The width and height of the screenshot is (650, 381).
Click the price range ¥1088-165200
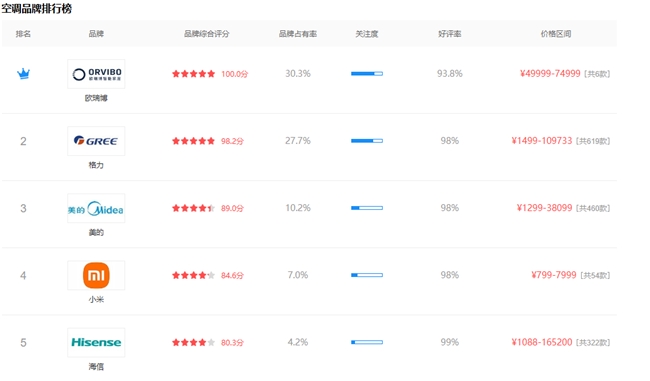tap(542, 342)
